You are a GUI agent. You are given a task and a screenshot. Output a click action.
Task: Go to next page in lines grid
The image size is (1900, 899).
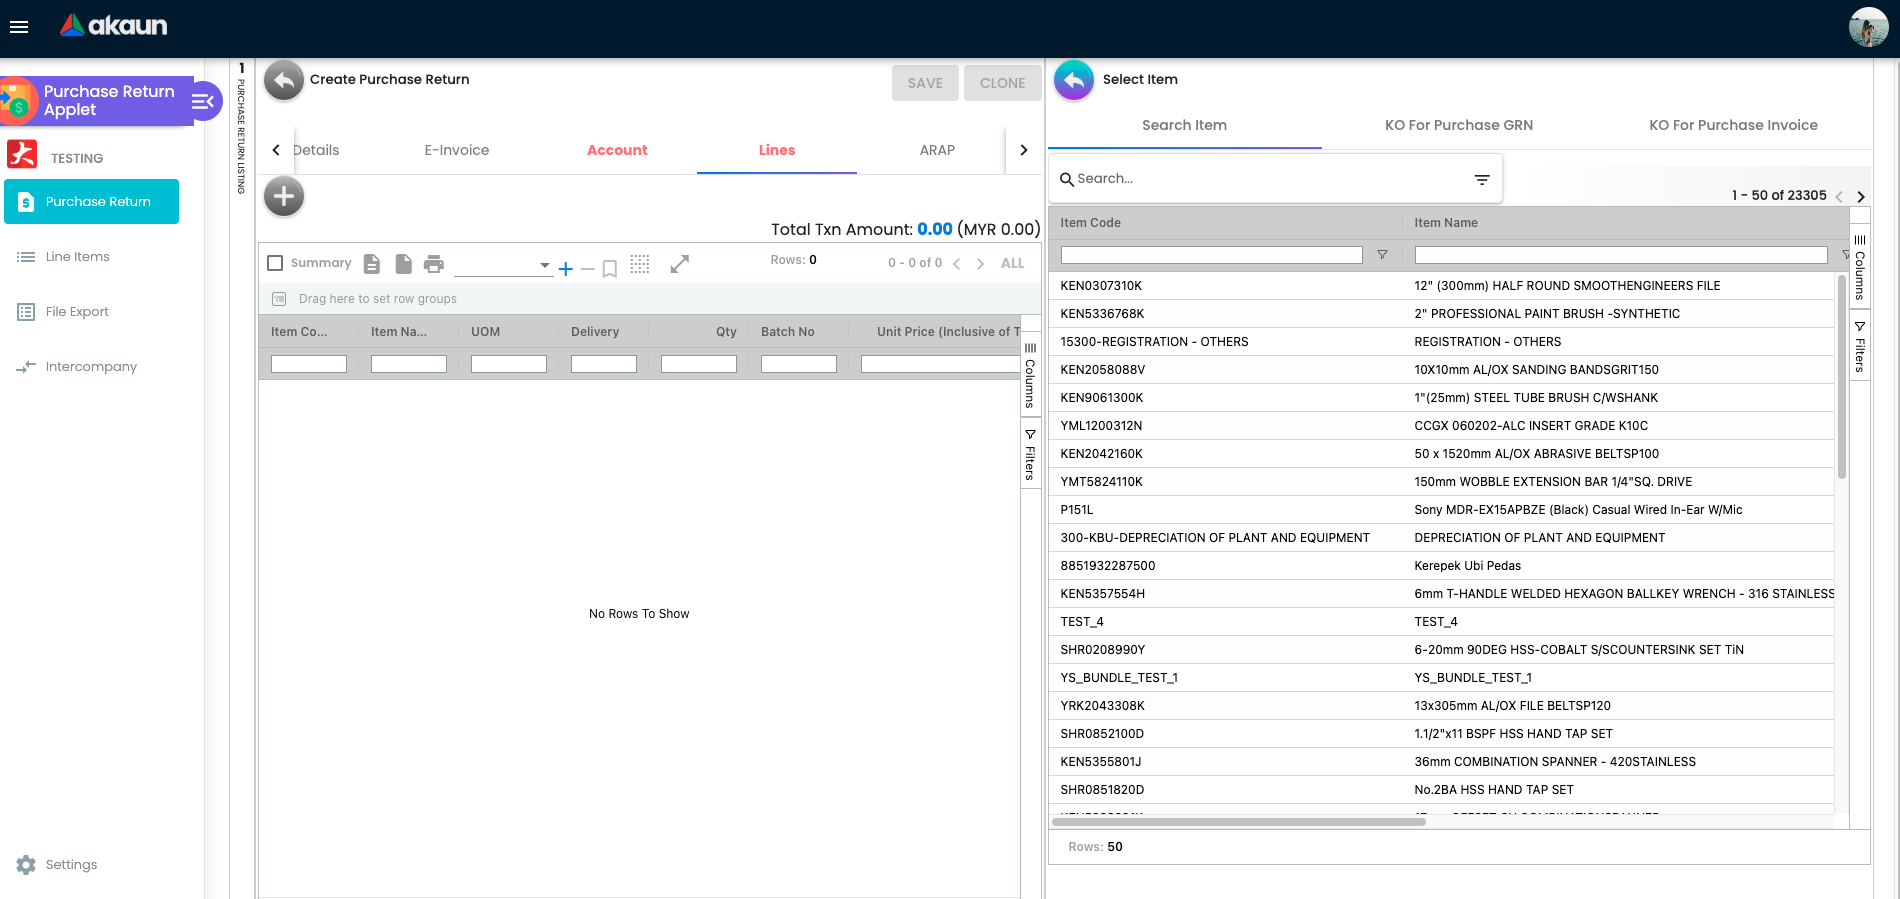click(x=980, y=263)
